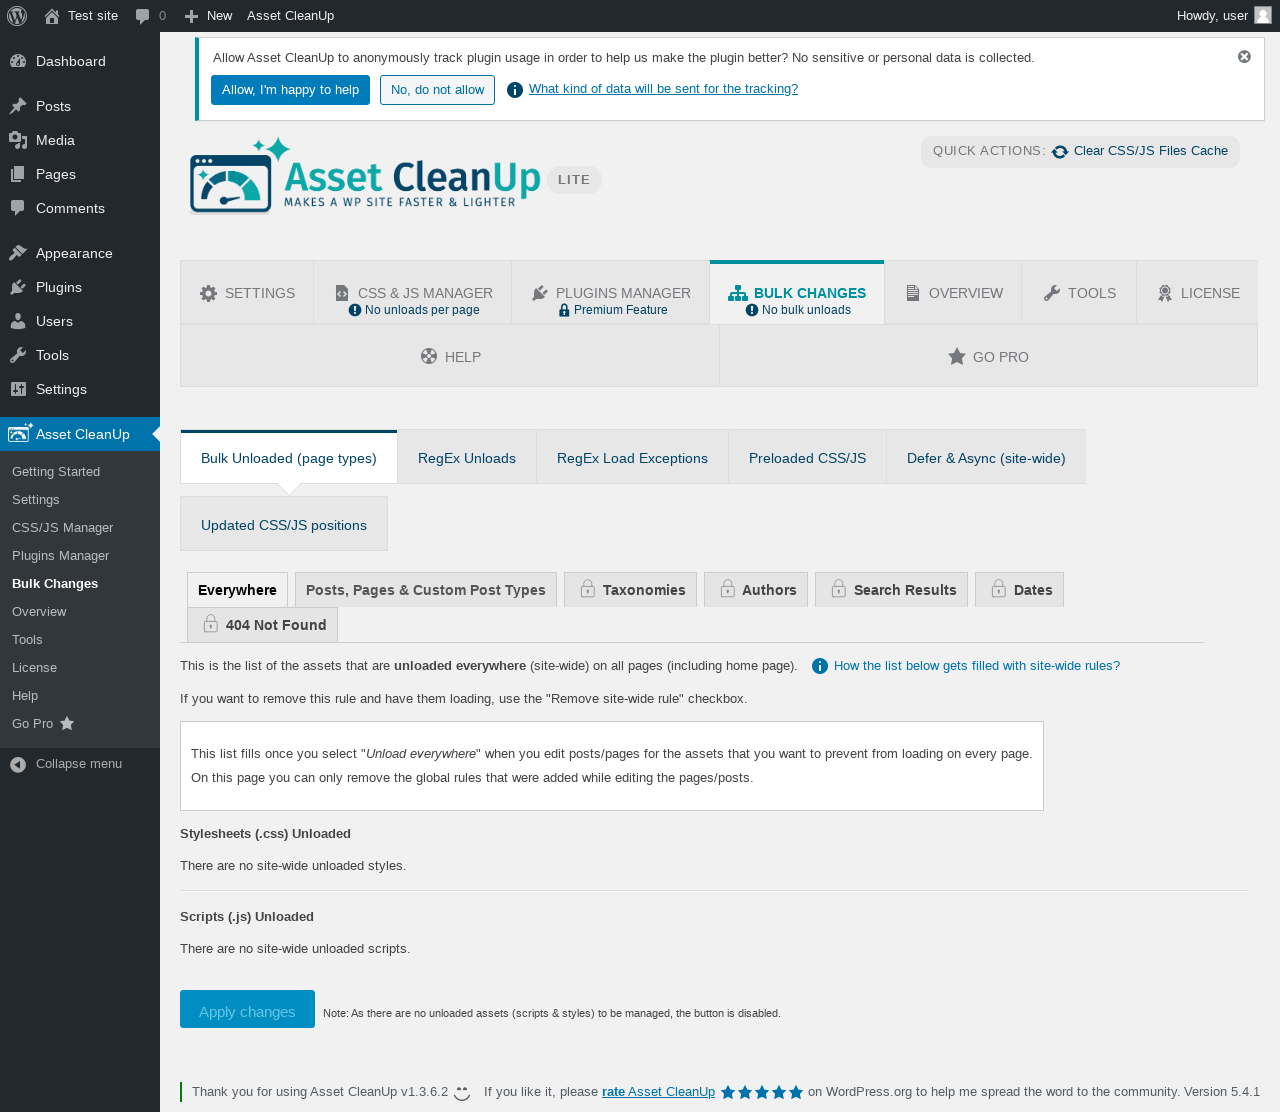
Task: Click the five-star rating icons in footer
Action: (762, 1092)
